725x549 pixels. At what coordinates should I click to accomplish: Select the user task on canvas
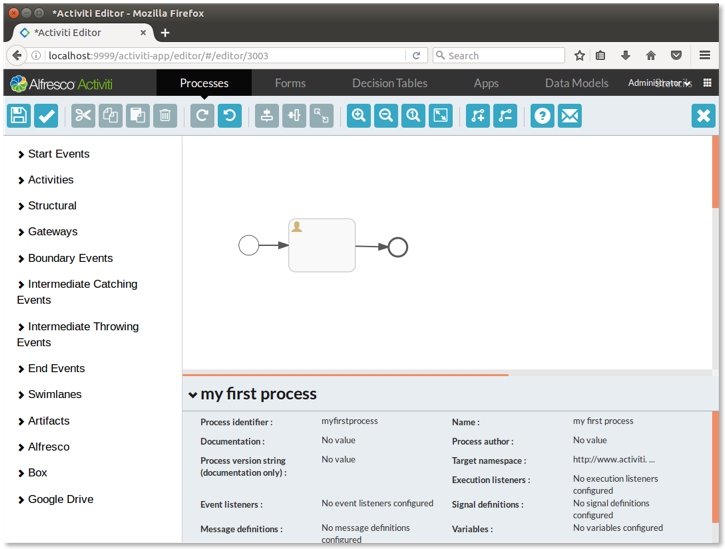322,245
